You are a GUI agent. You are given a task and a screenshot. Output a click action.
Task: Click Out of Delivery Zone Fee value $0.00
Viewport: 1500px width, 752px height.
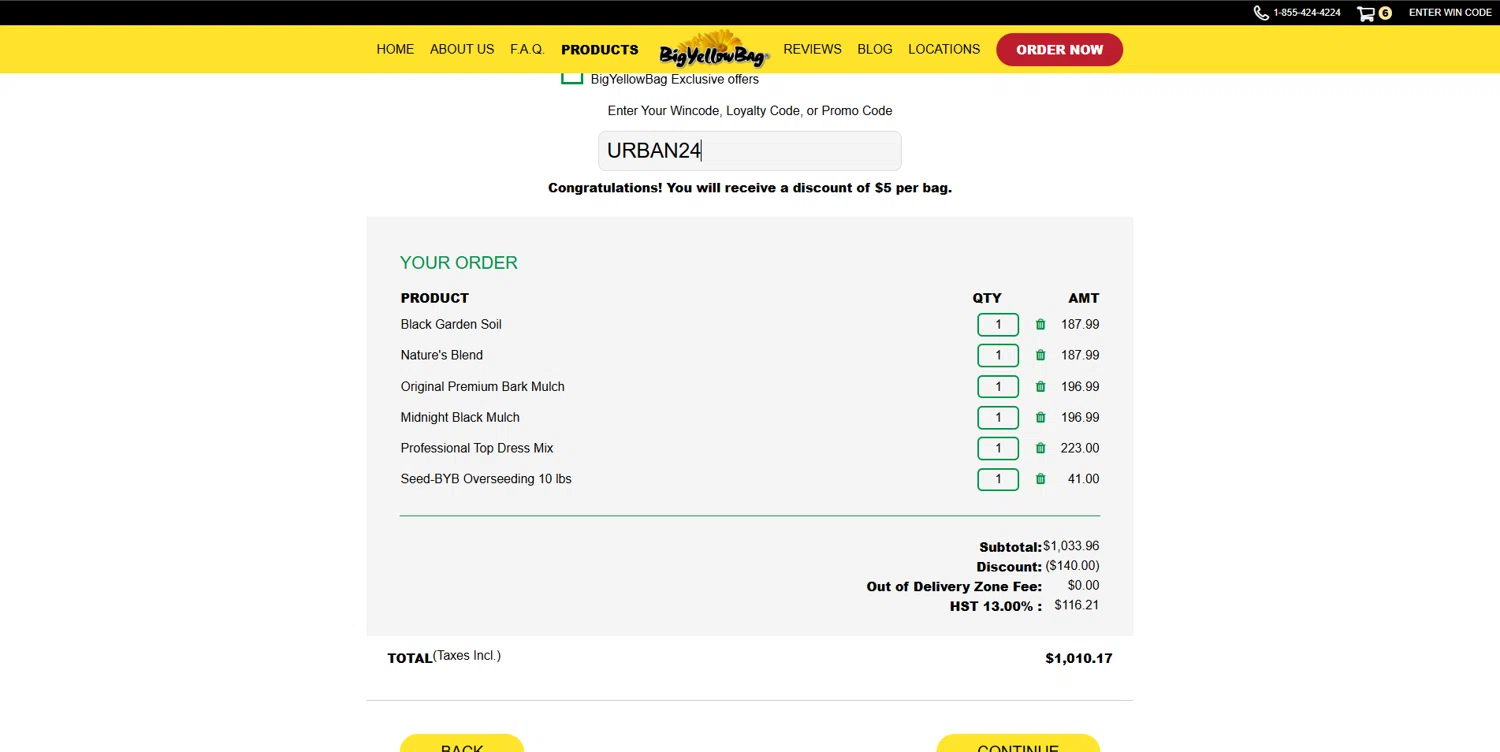1083,585
